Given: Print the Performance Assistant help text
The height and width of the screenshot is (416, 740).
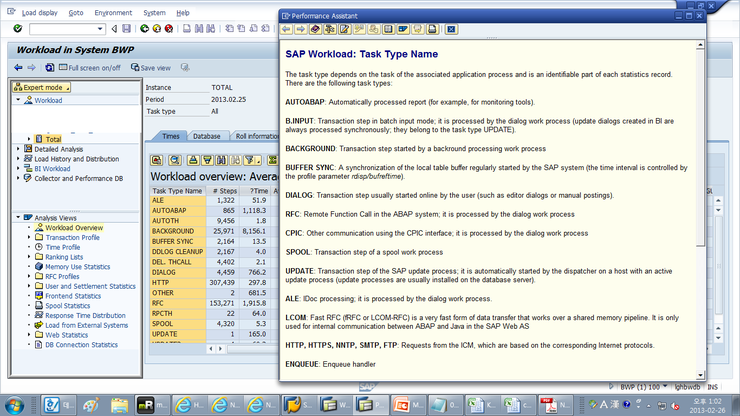Looking at the screenshot, I should coord(432,29).
